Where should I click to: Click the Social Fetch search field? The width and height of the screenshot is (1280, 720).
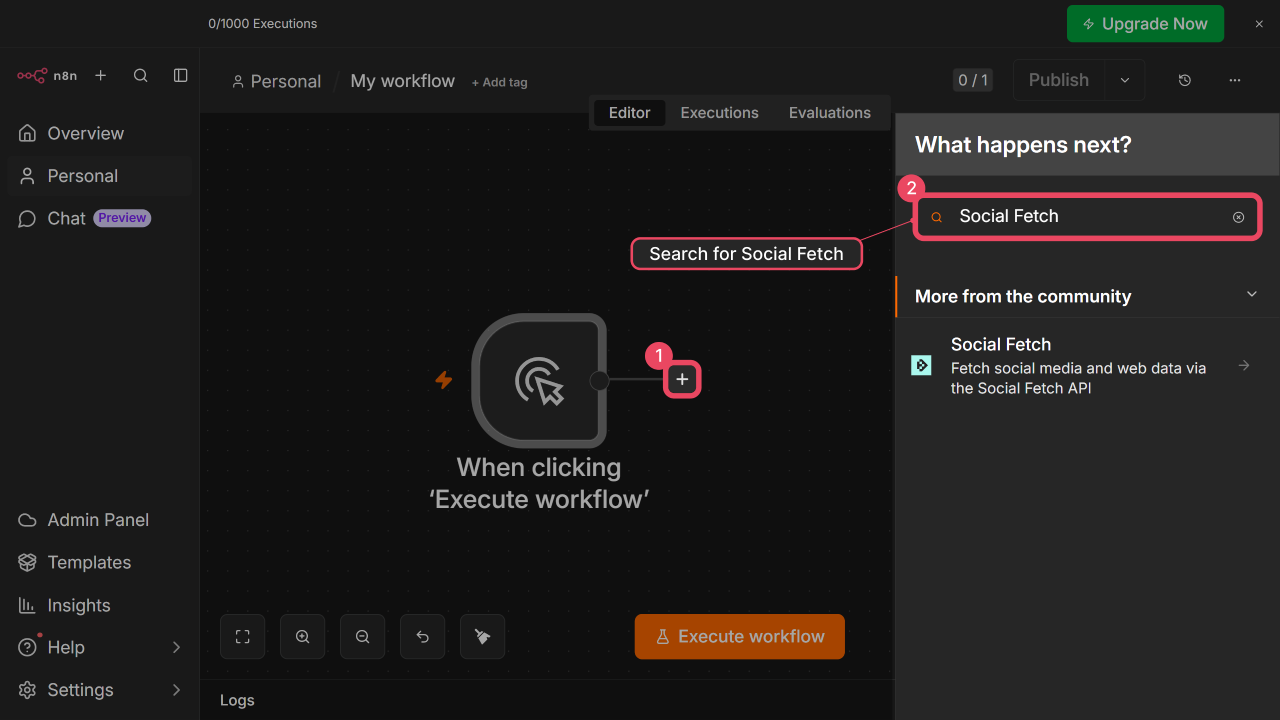tap(1088, 217)
